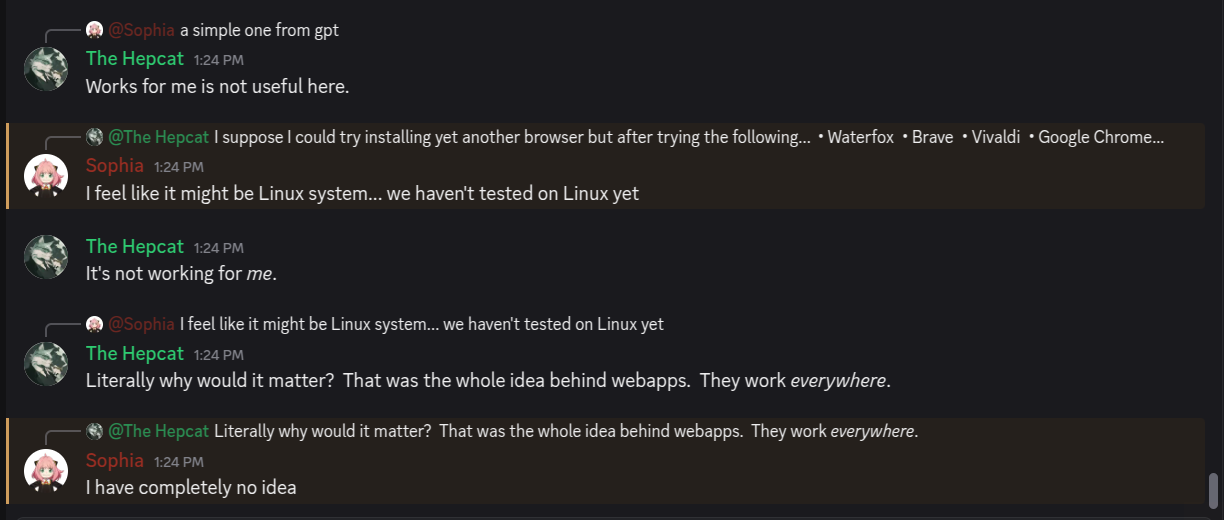Click the 'I have completely no idea' message
This screenshot has height=520, width=1224.
click(191, 488)
